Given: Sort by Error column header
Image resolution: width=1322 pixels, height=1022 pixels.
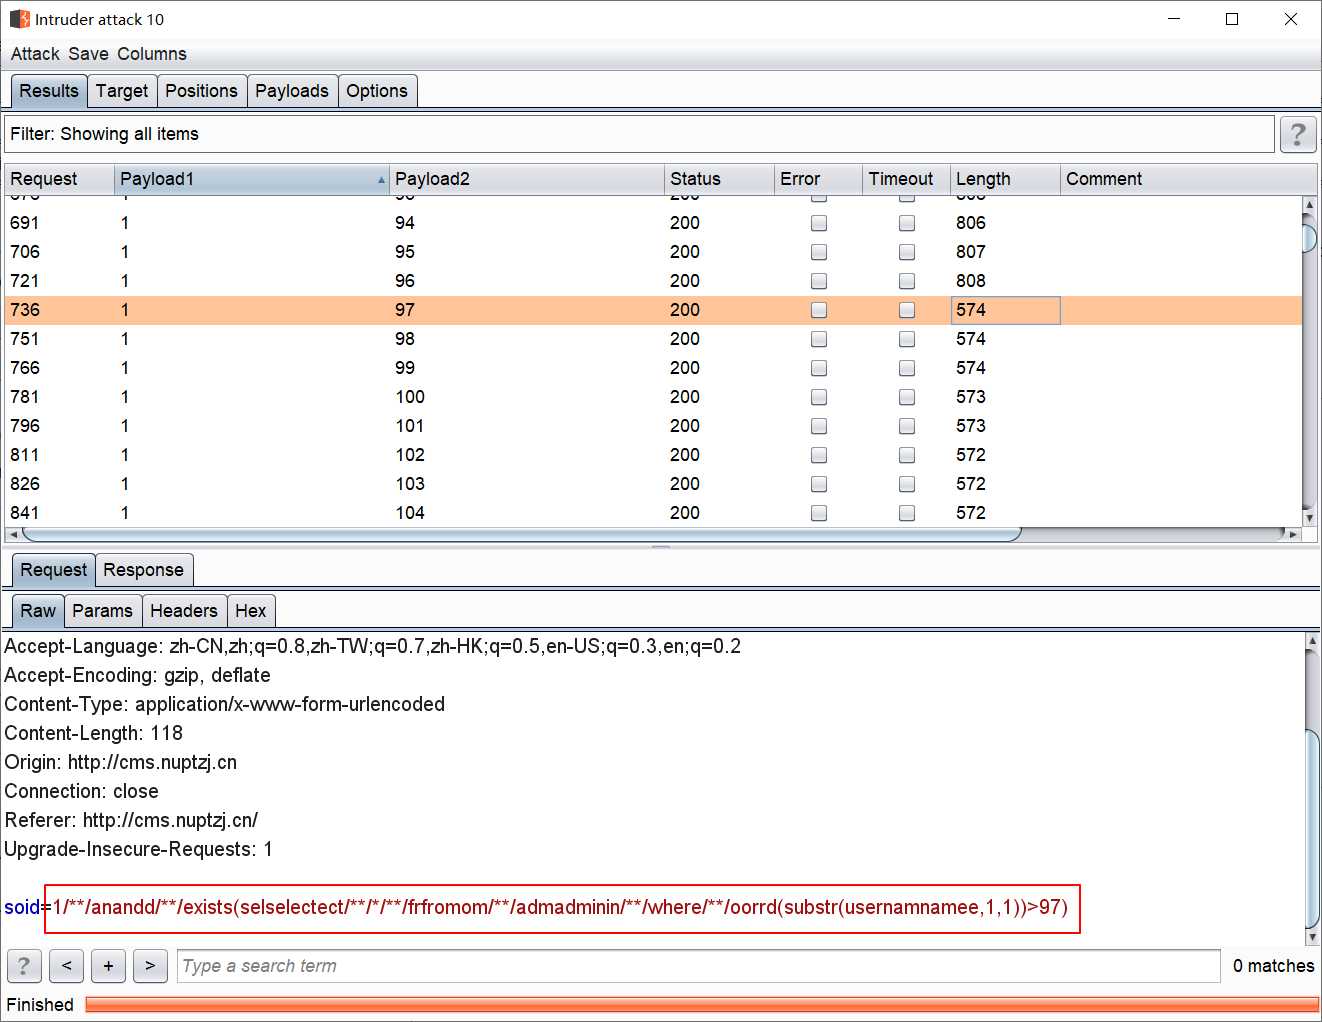Looking at the screenshot, I should click(818, 179).
